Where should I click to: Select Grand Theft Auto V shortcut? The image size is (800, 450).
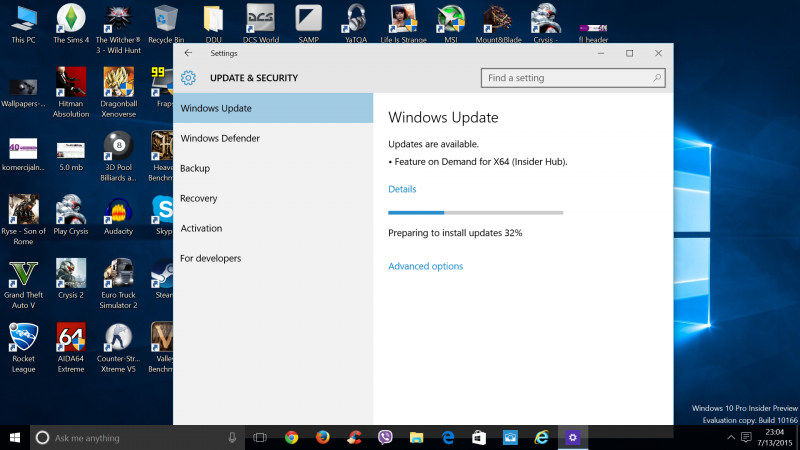point(23,284)
